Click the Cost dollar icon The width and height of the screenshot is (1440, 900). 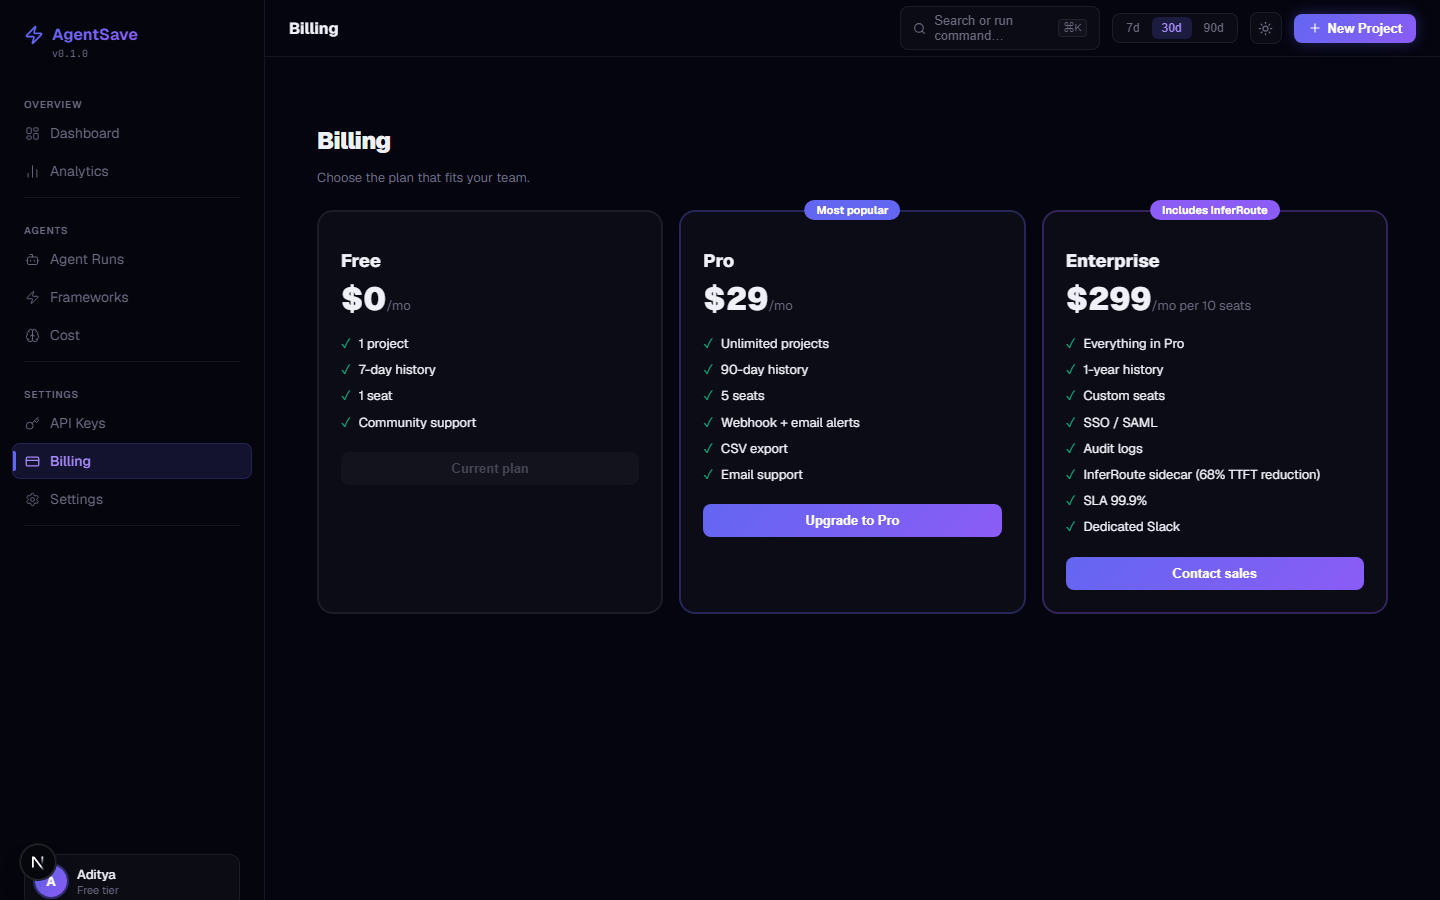(32, 335)
